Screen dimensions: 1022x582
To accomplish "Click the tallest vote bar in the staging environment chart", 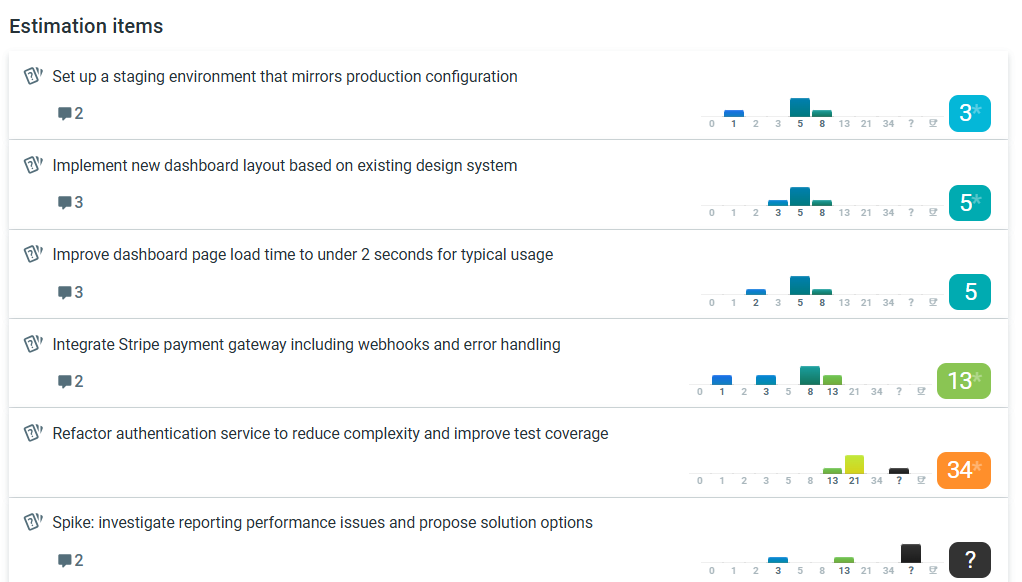I will (800, 108).
